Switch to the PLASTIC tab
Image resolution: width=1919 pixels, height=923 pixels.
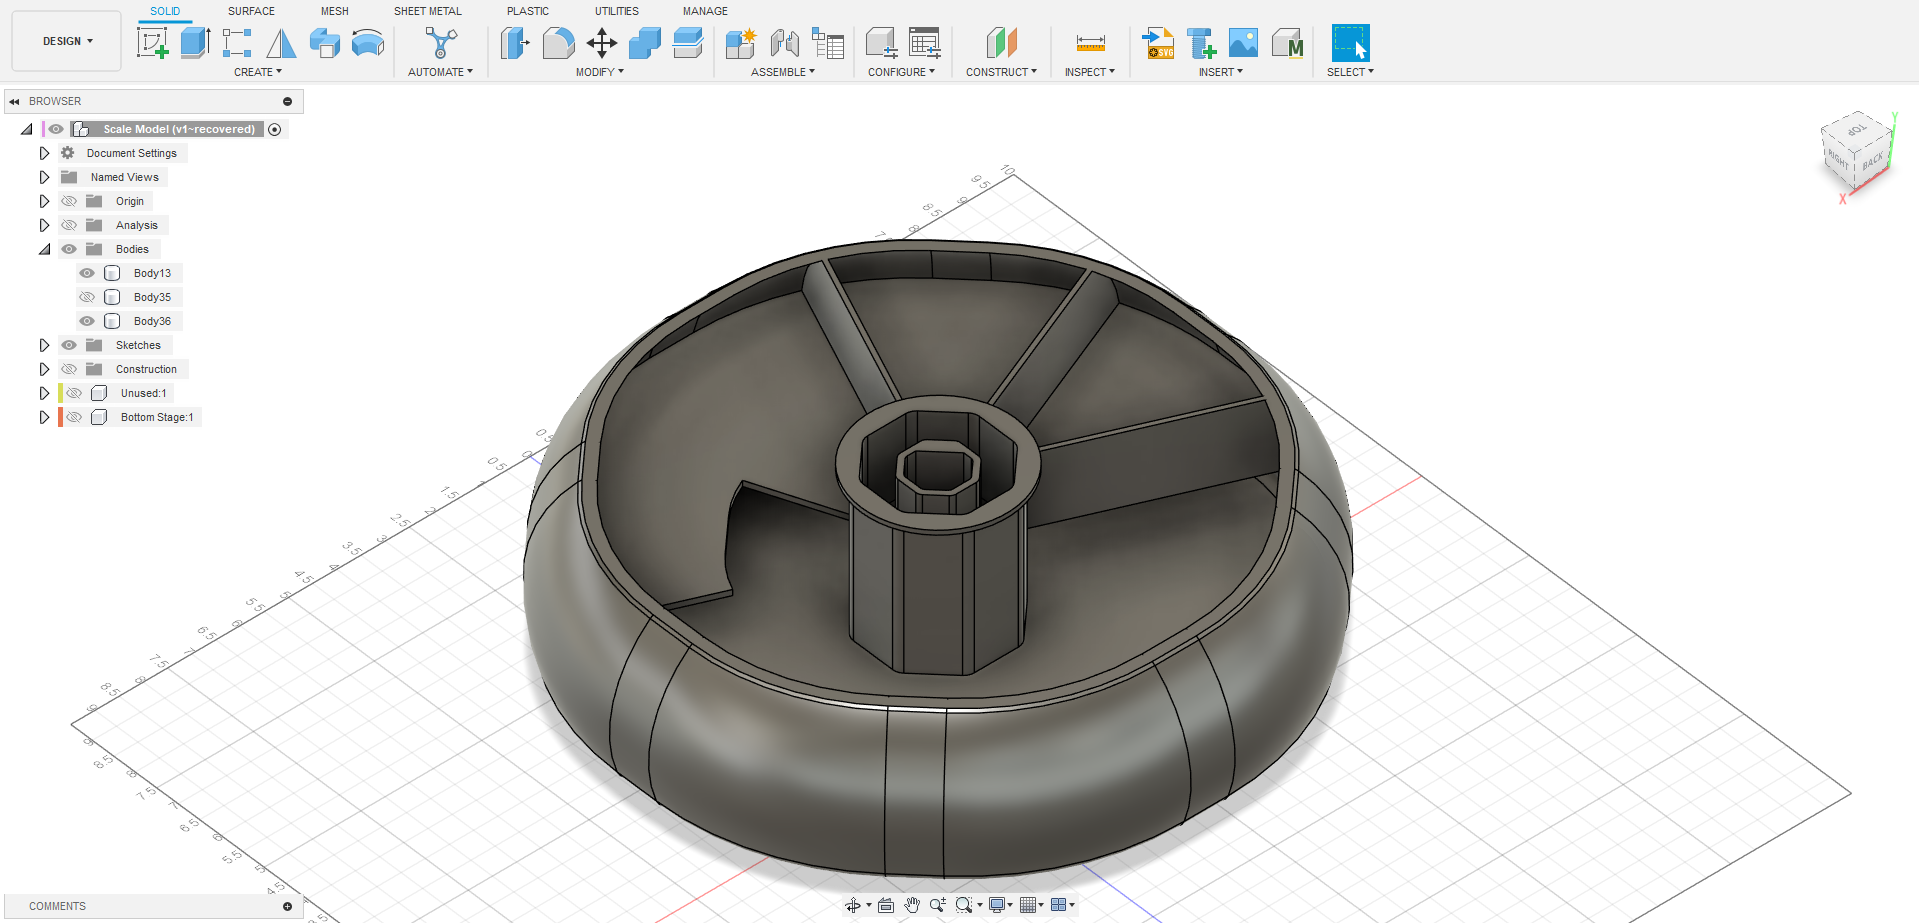tap(528, 11)
